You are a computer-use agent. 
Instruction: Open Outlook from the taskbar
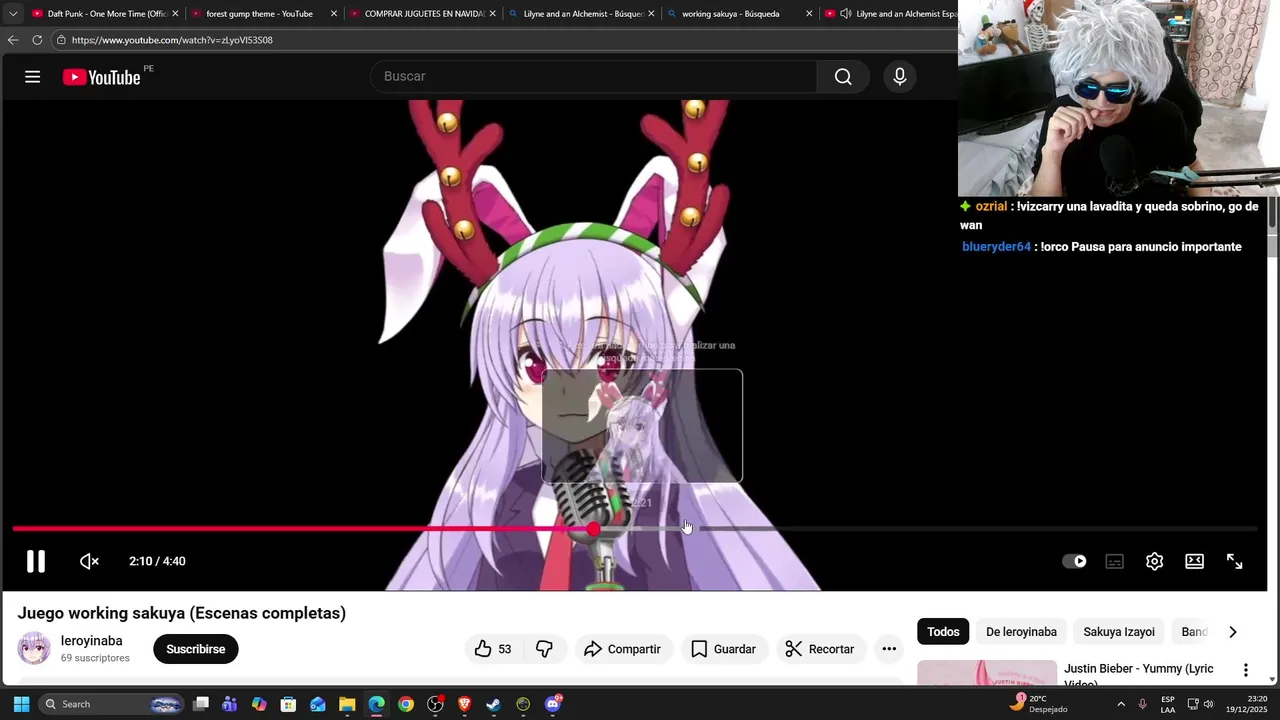[318, 704]
